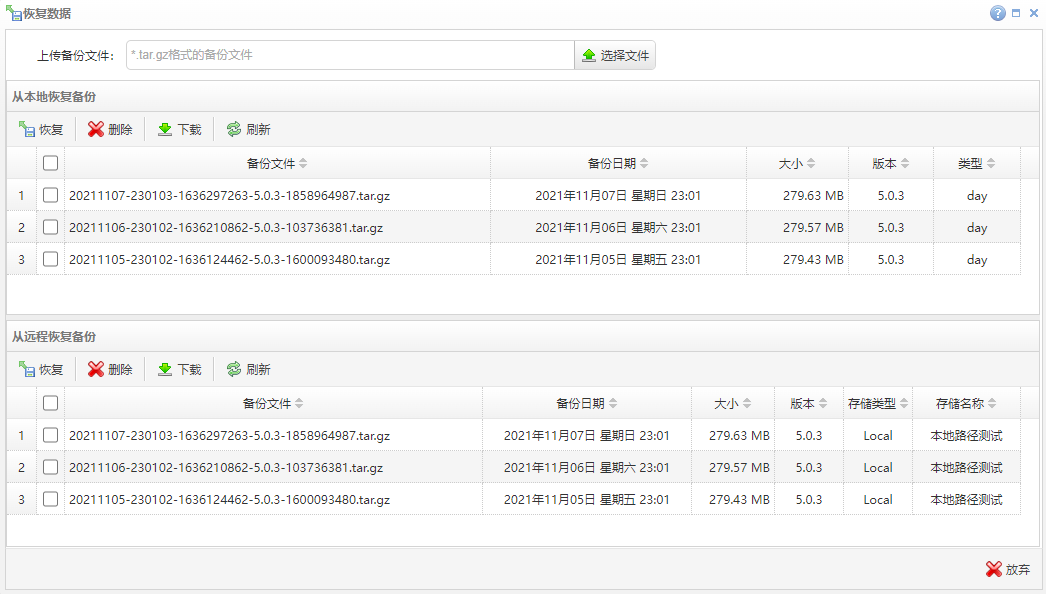This screenshot has width=1046, height=594.
Task: Click Download icon in local backup toolbar
Action: click(x=165, y=129)
